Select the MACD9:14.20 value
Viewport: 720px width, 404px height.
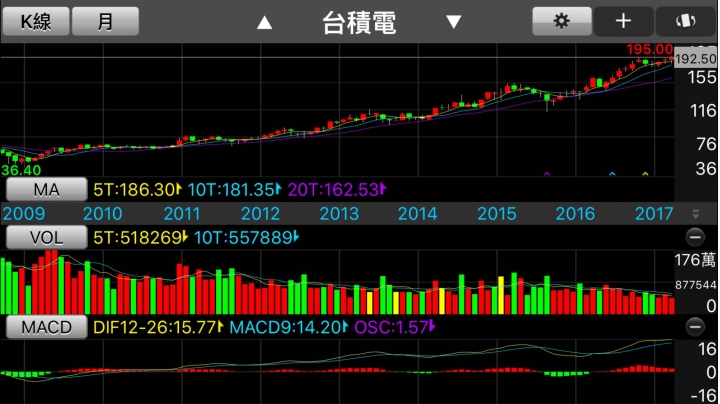288,327
